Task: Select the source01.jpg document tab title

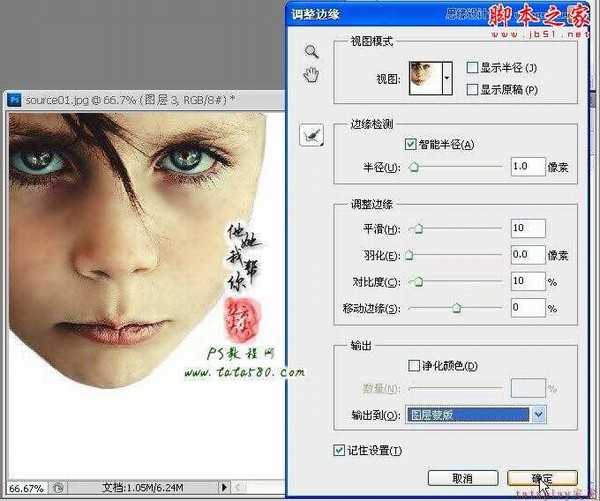Action: (x=130, y=100)
